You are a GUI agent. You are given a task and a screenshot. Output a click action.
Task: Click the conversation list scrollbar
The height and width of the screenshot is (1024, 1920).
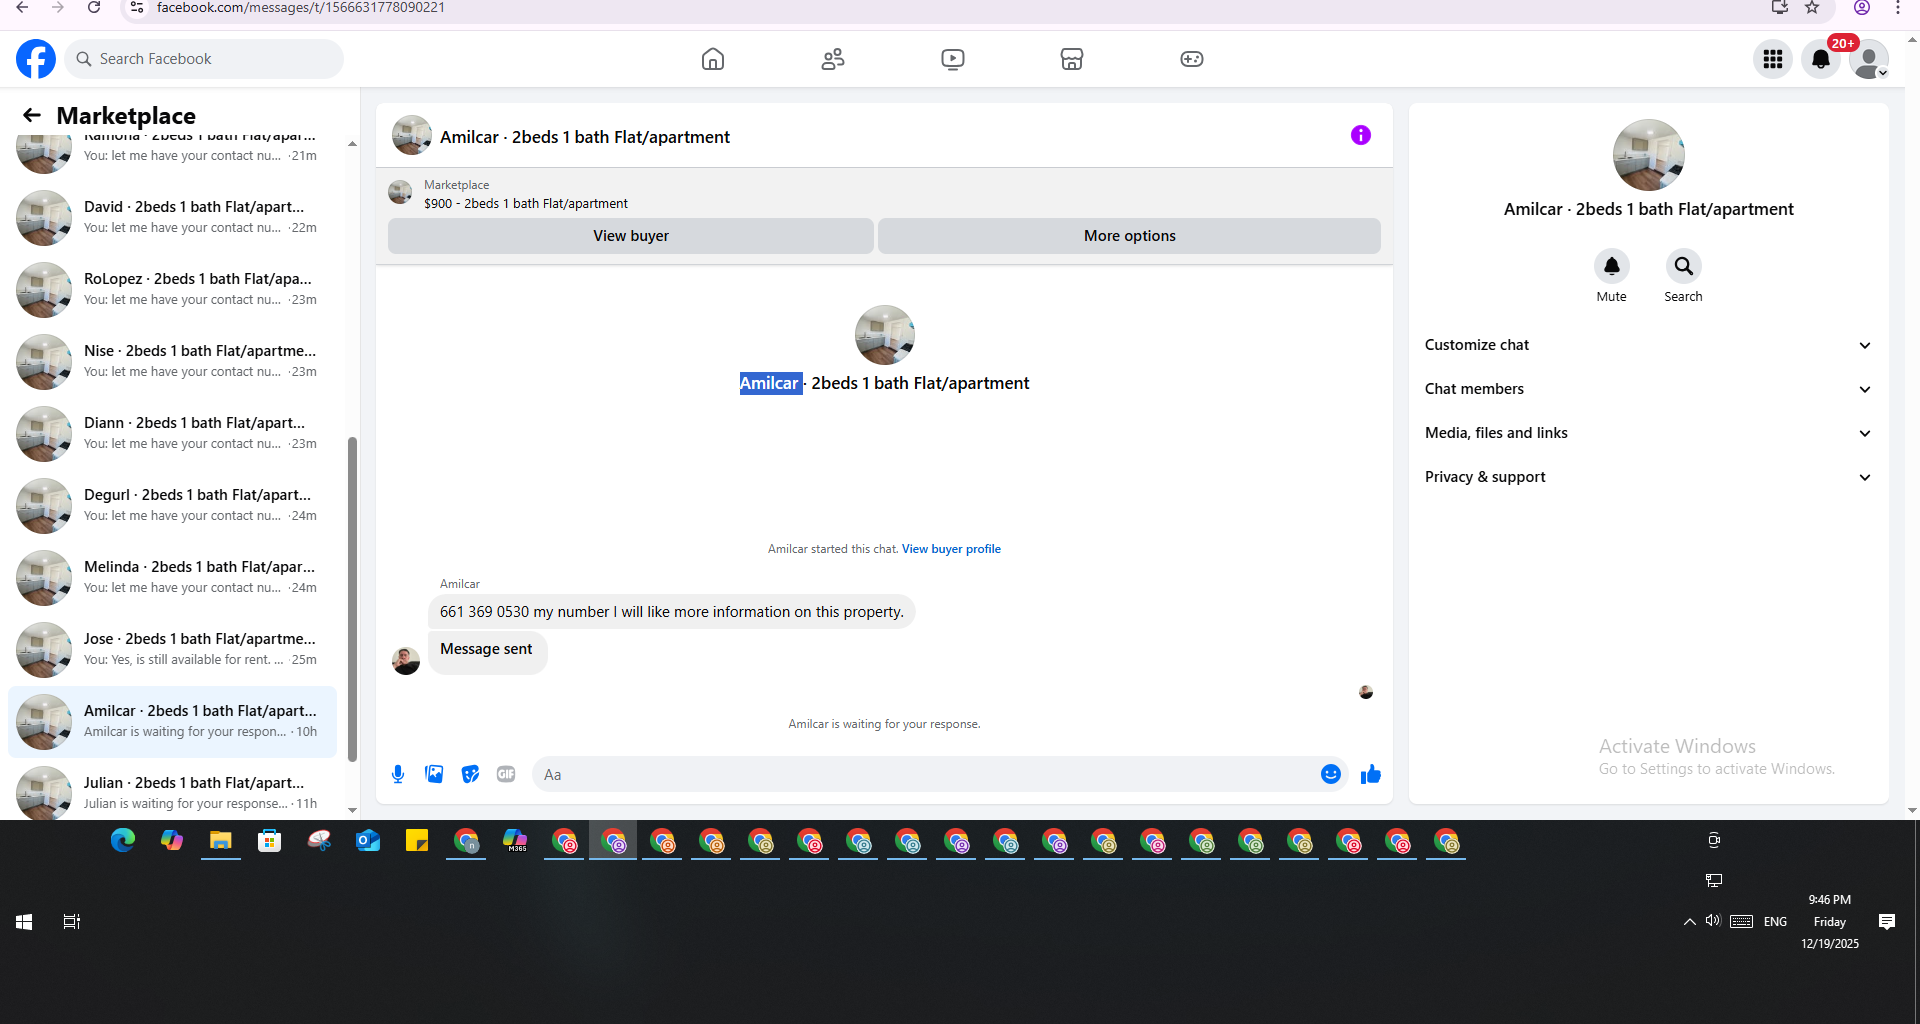click(352, 598)
